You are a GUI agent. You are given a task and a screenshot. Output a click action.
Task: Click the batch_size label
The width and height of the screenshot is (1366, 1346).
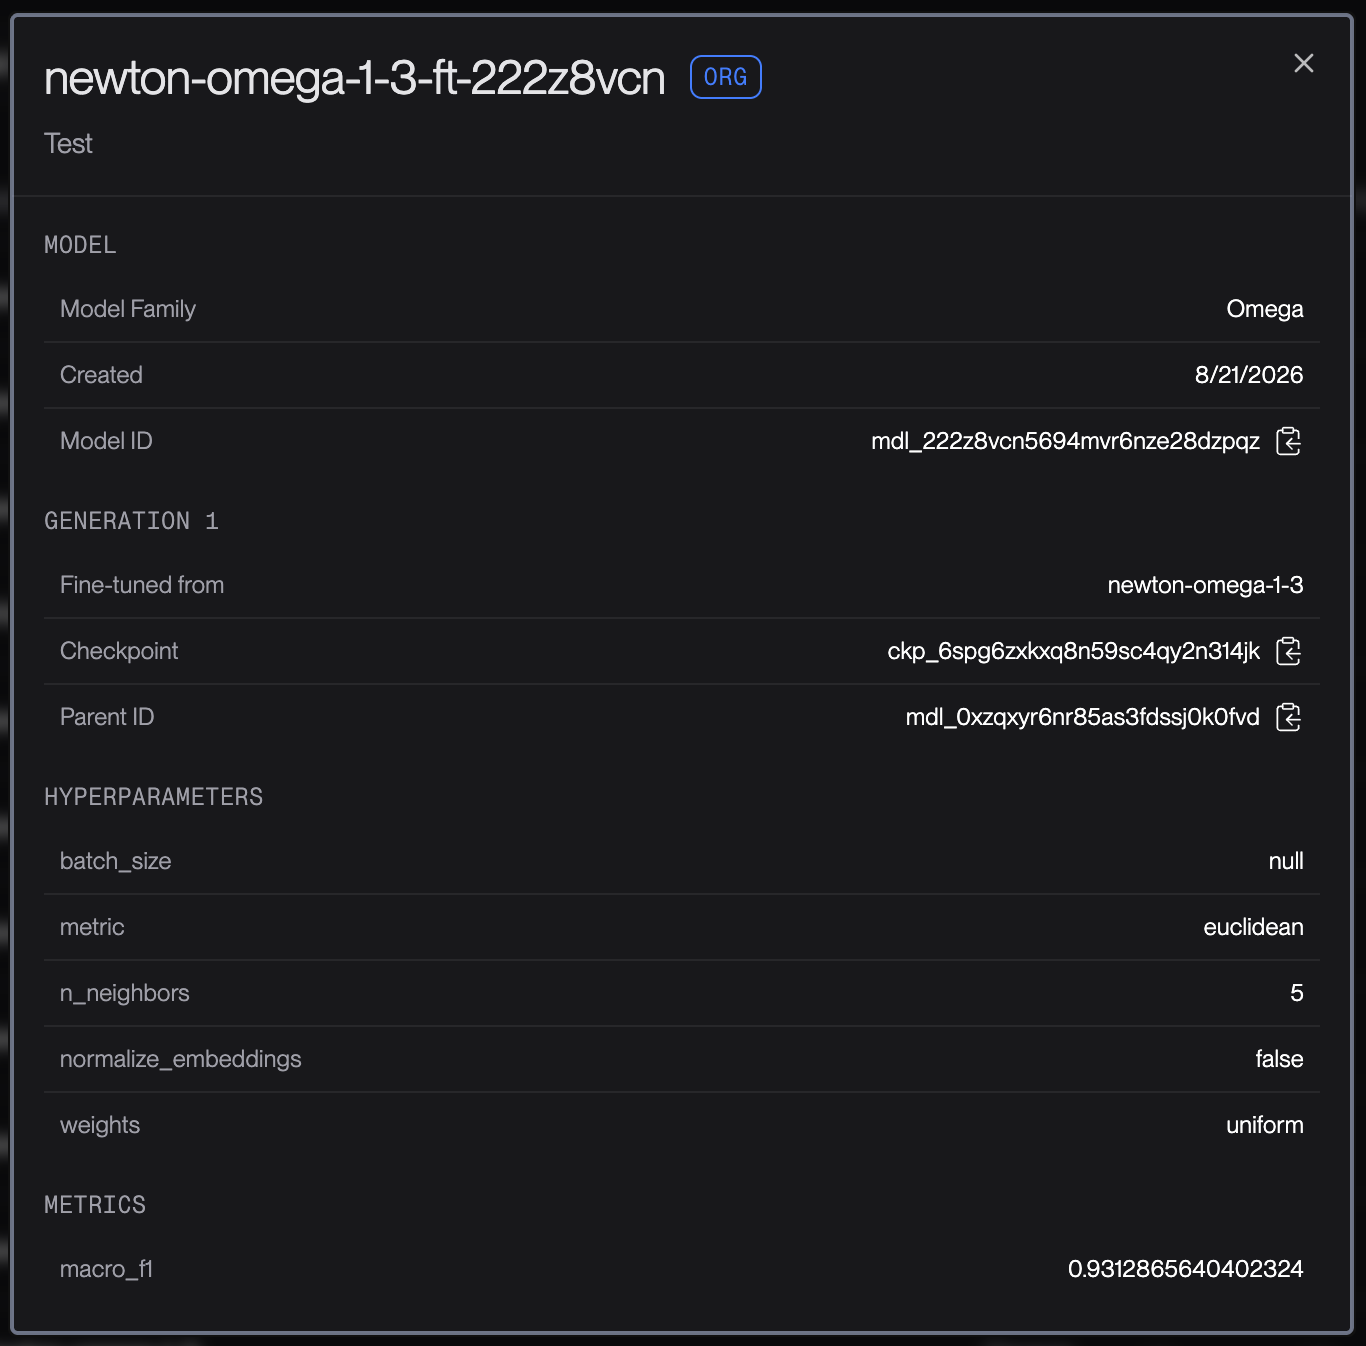point(116,861)
